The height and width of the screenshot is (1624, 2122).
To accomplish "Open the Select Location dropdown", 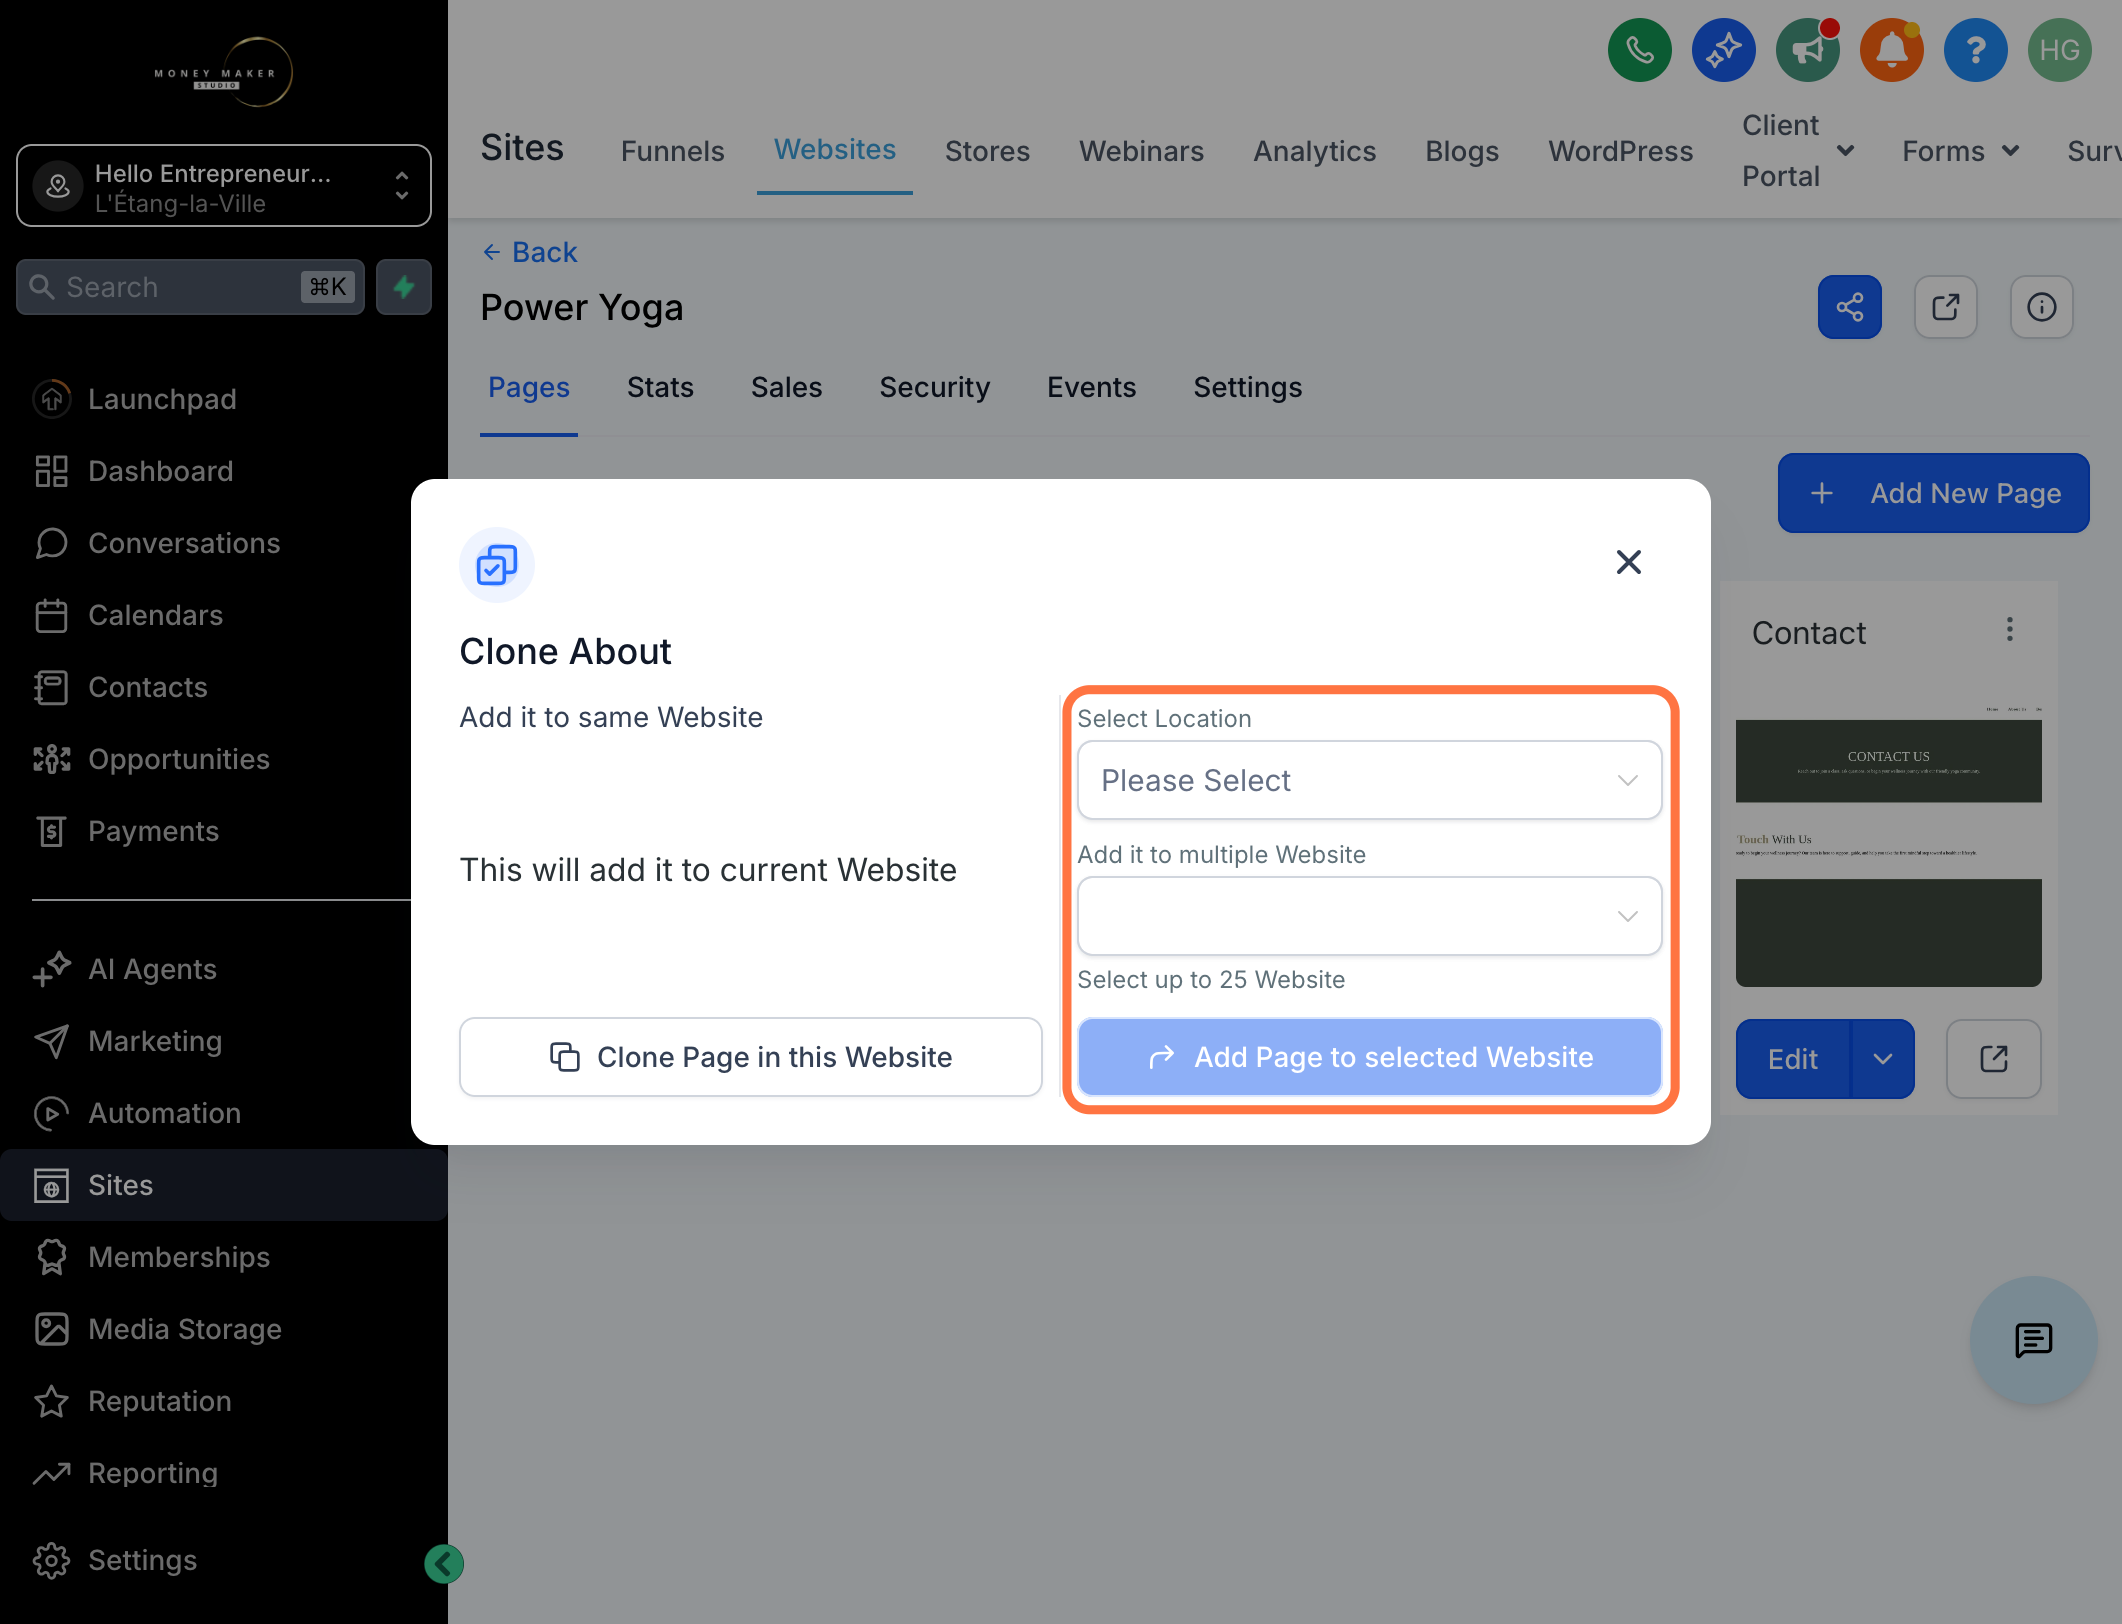I will [x=1369, y=780].
